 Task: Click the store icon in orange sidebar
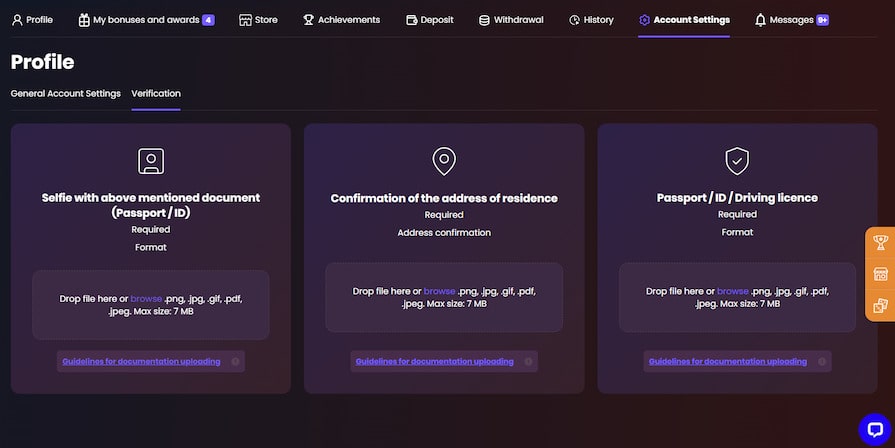(880, 274)
